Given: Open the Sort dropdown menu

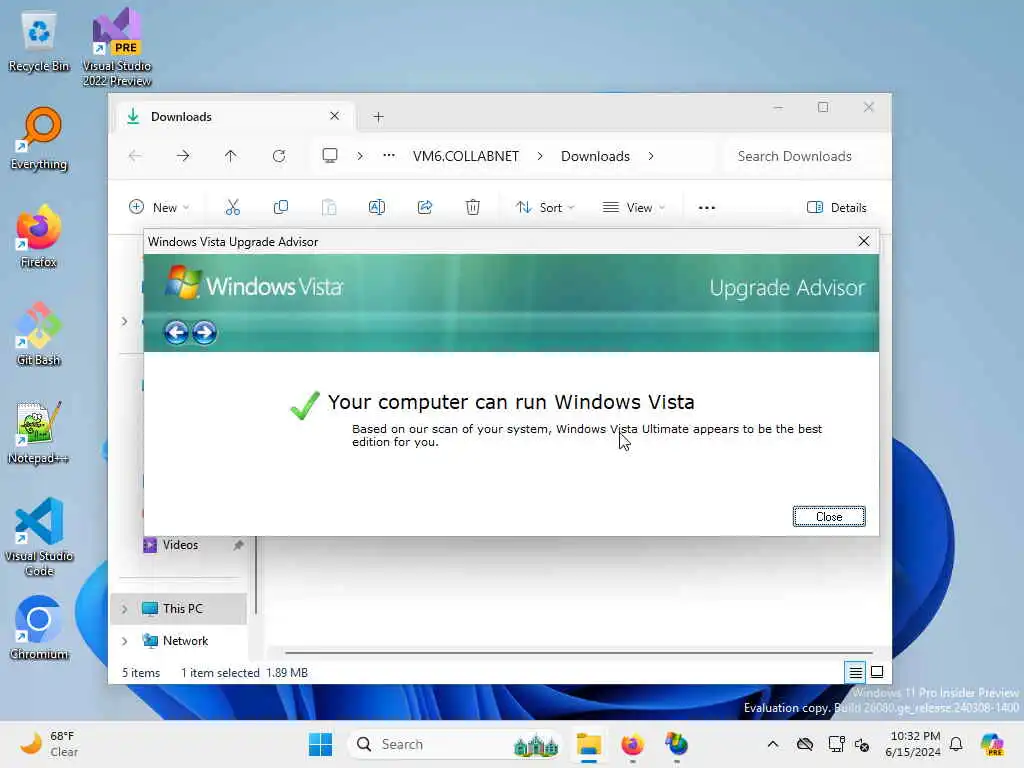Looking at the screenshot, I should click(545, 207).
